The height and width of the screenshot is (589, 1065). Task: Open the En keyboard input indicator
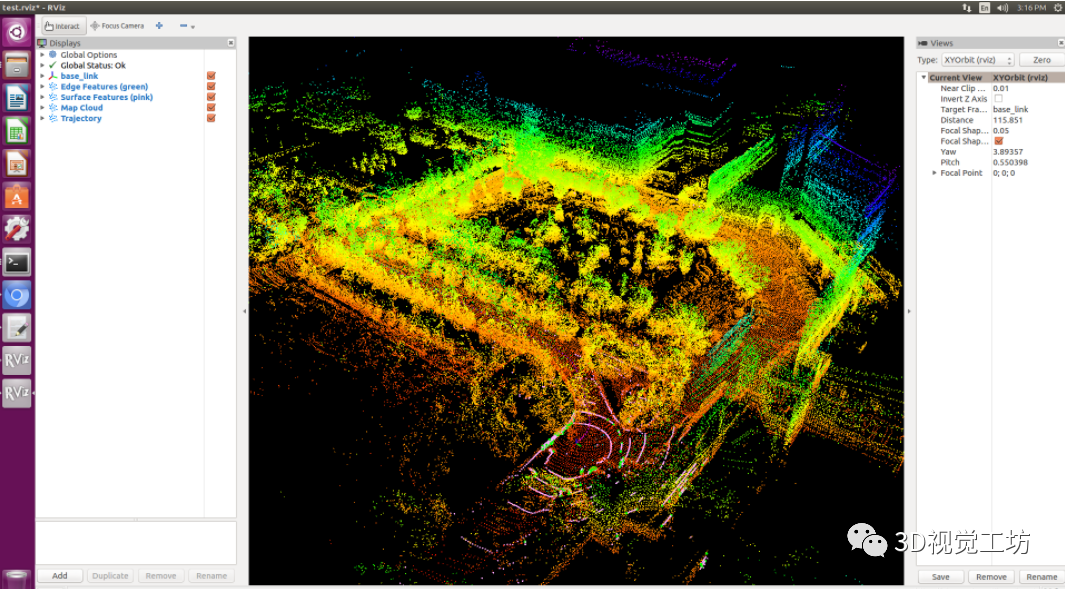pyautogui.click(x=984, y=7)
